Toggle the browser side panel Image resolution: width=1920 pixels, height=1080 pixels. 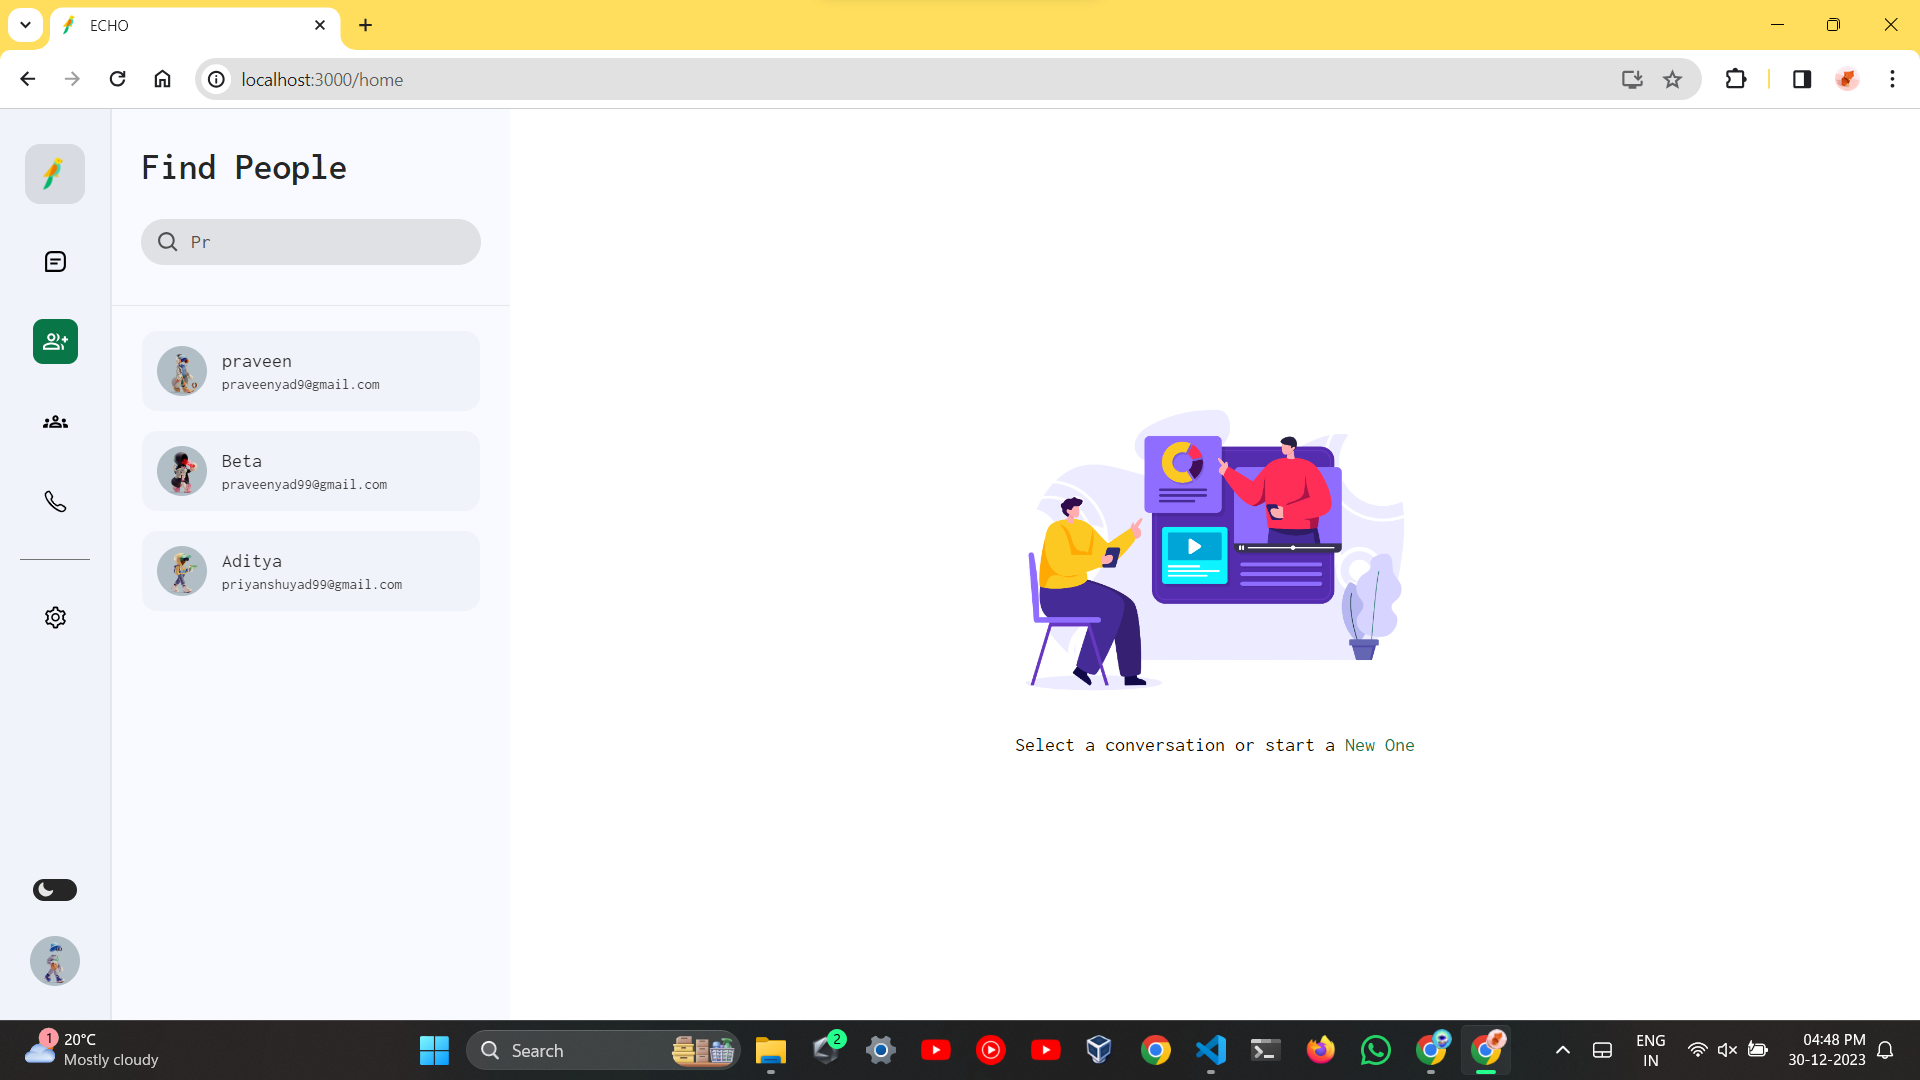(1802, 80)
